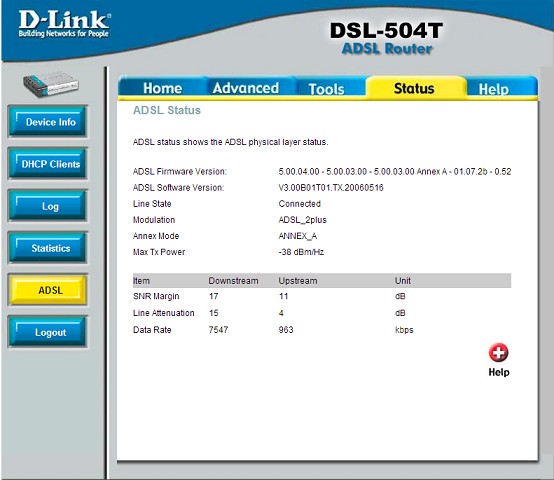Select the ADSL sidebar button
Viewport: 554px width, 480px height.
(x=48, y=290)
